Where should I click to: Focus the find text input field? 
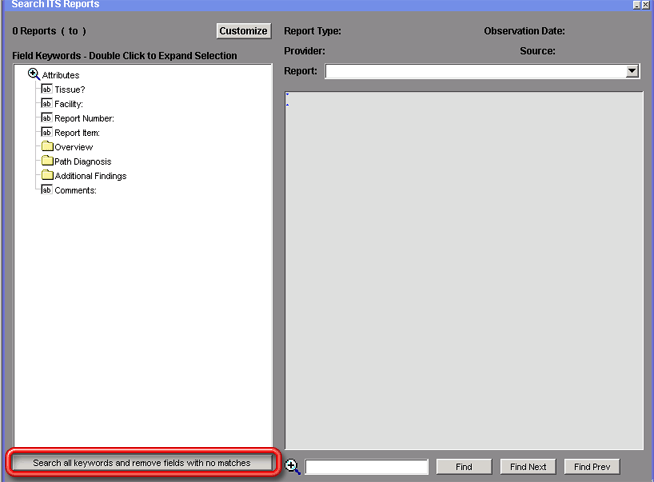[x=367, y=467]
